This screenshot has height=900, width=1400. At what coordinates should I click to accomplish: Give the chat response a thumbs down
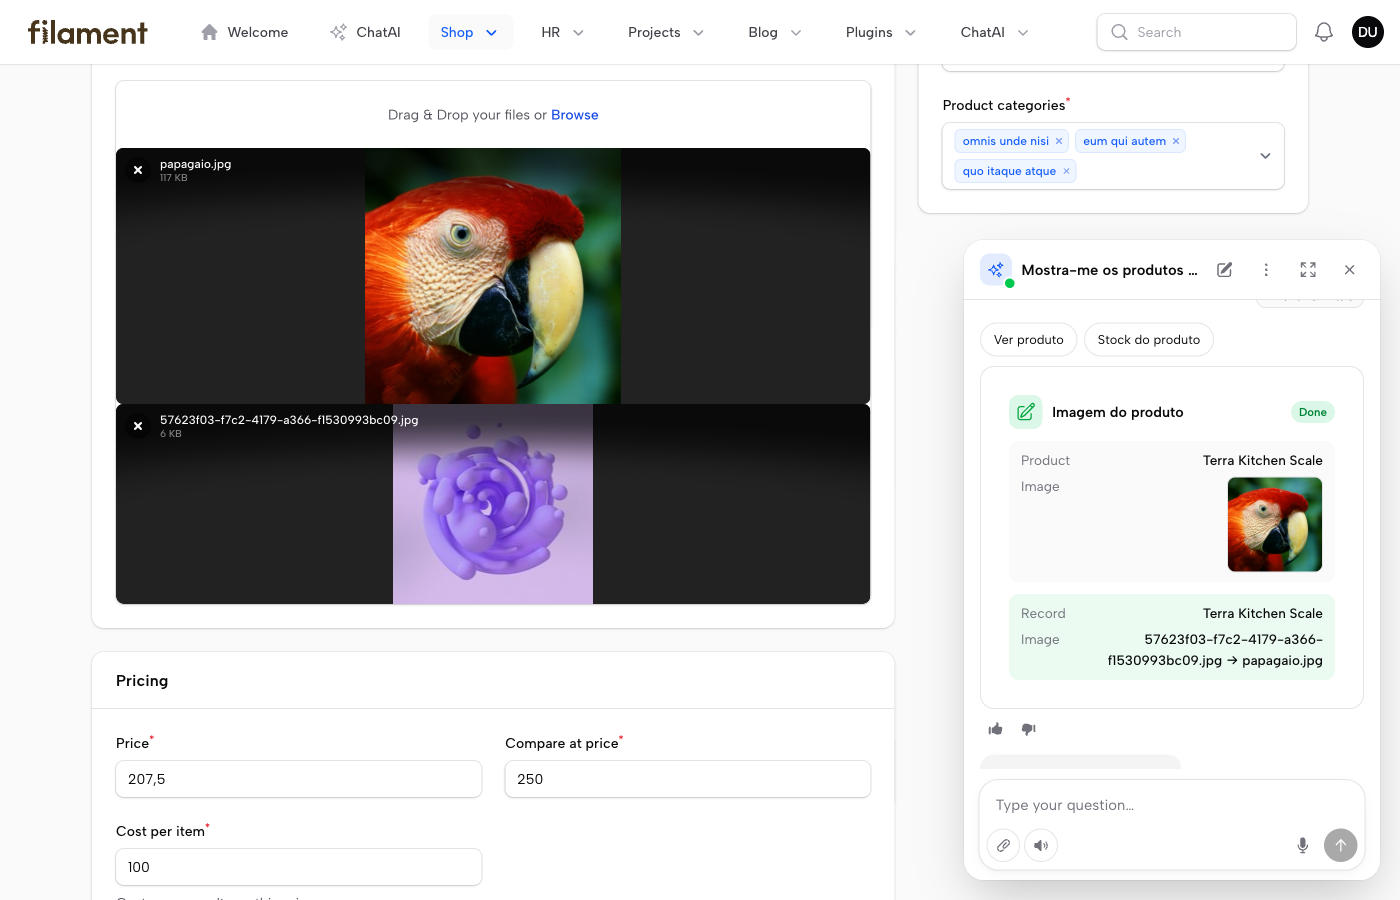pyautogui.click(x=1028, y=729)
